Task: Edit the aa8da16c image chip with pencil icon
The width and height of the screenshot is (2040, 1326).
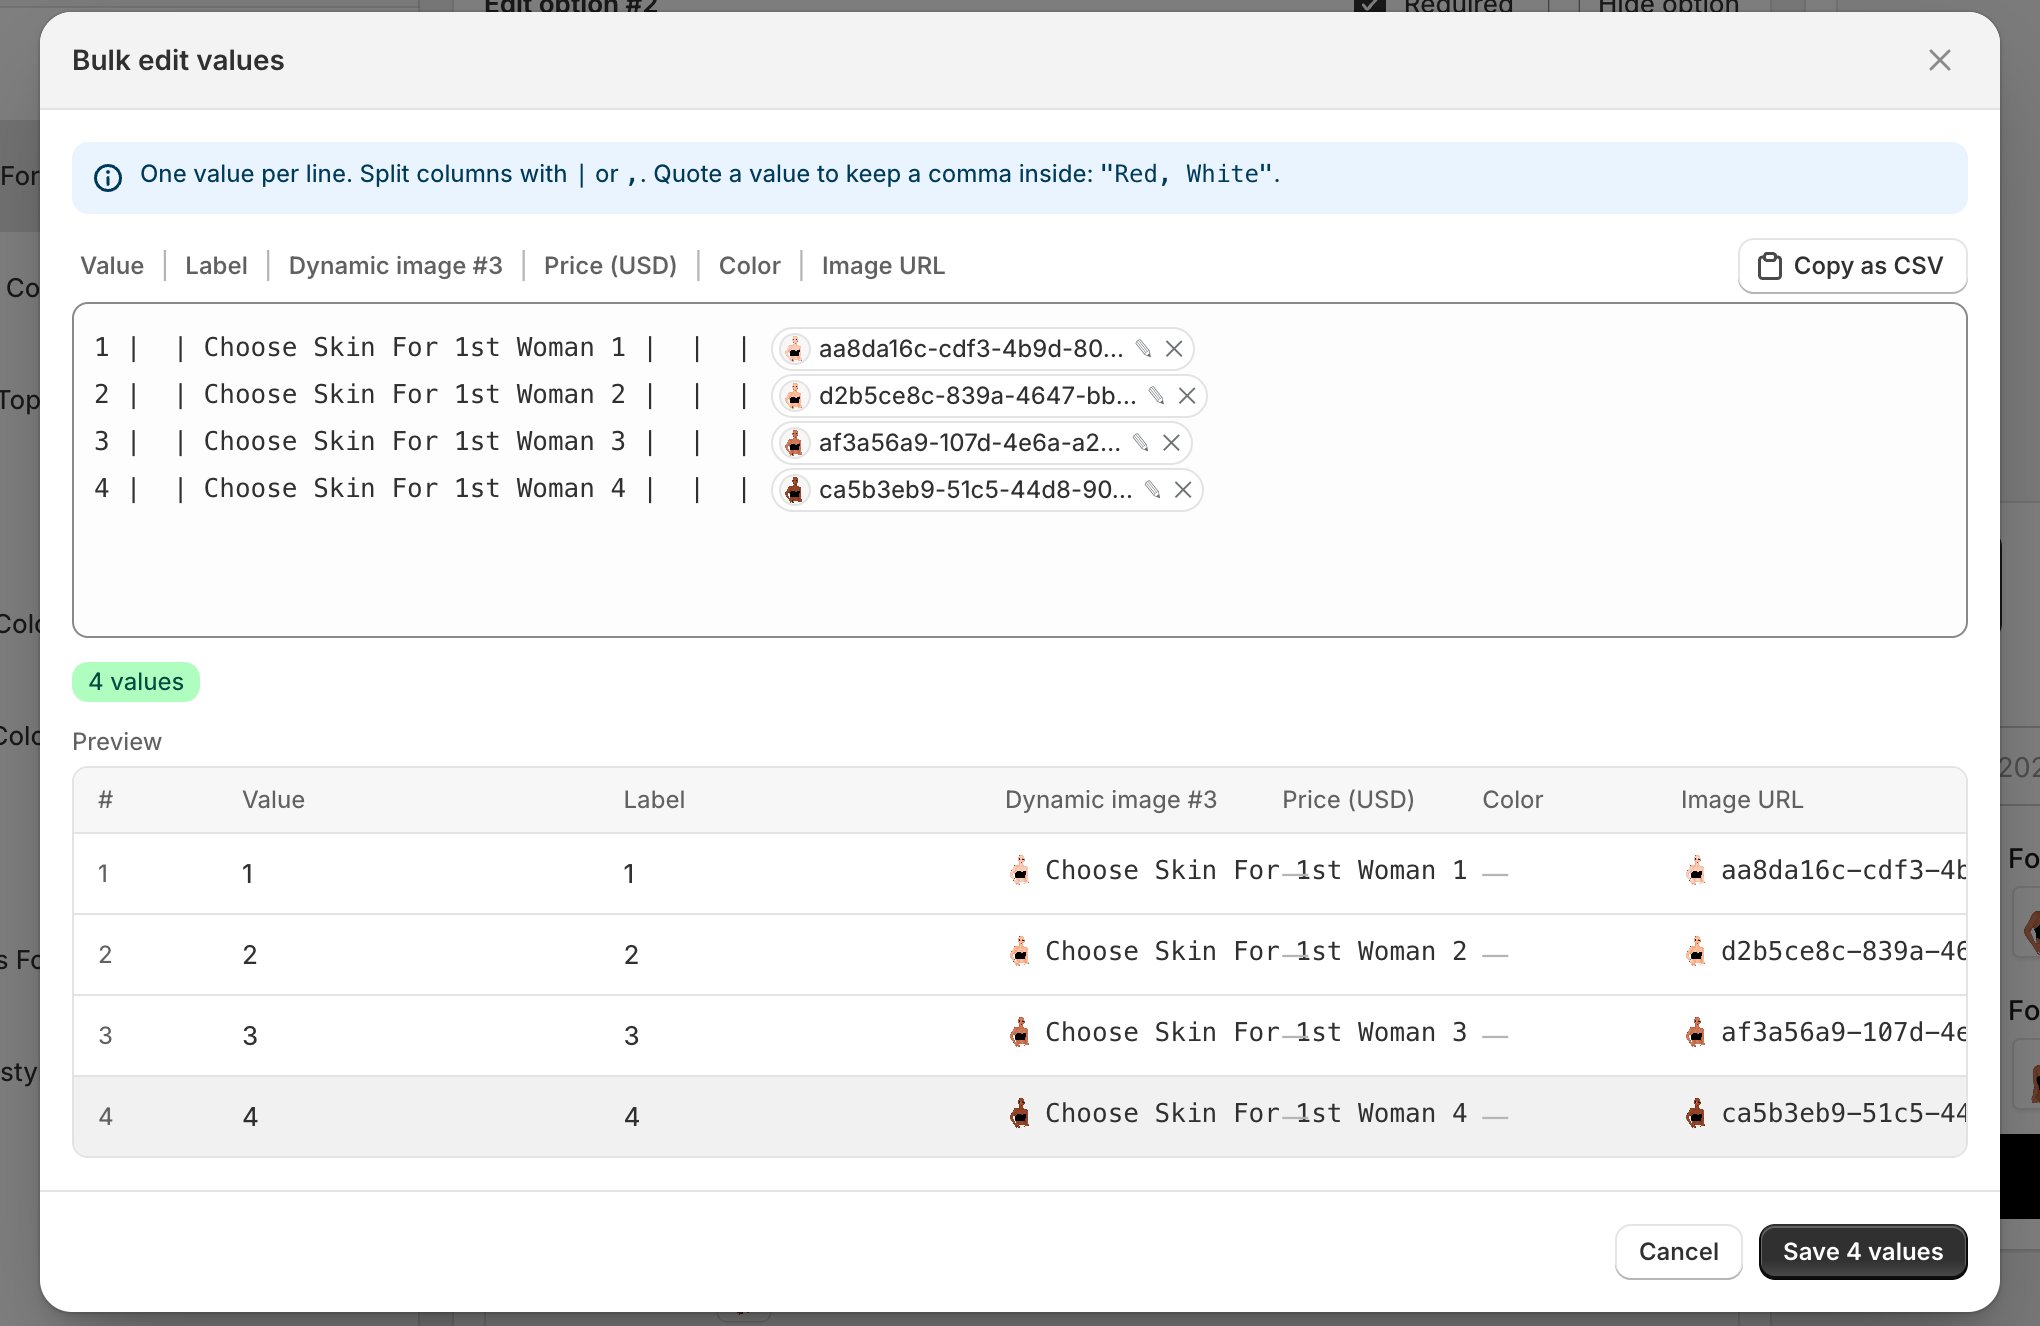Action: click(1143, 349)
